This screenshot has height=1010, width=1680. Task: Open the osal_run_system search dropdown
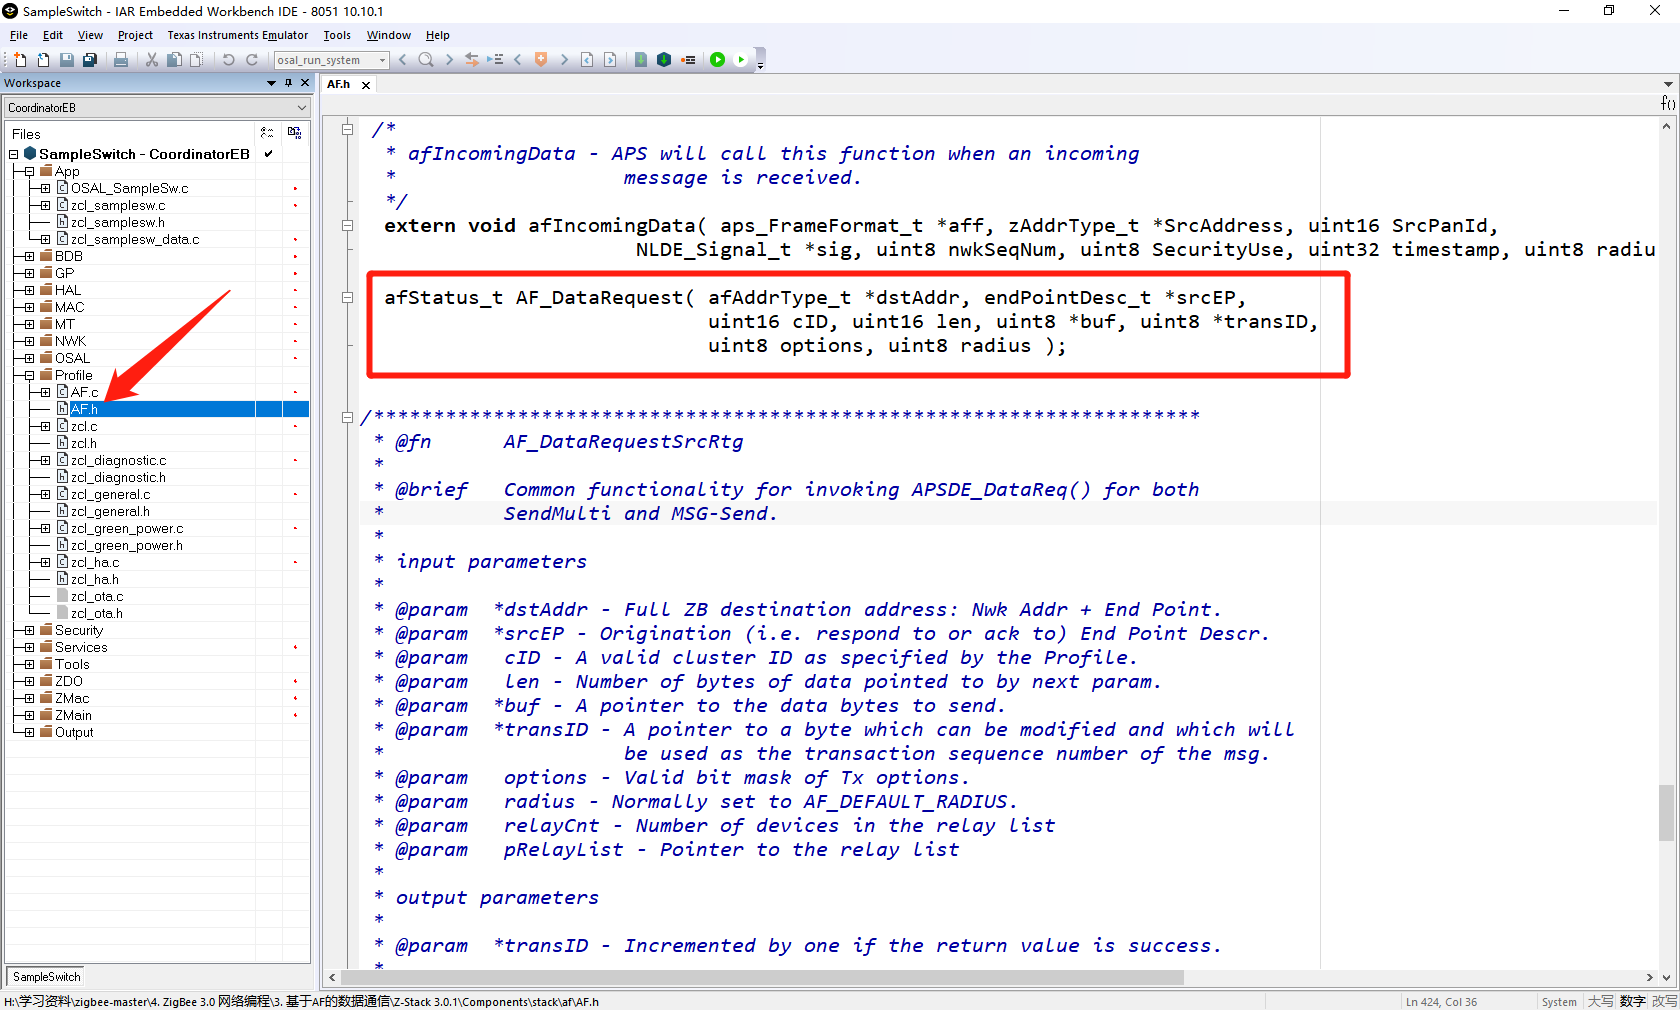382,60
